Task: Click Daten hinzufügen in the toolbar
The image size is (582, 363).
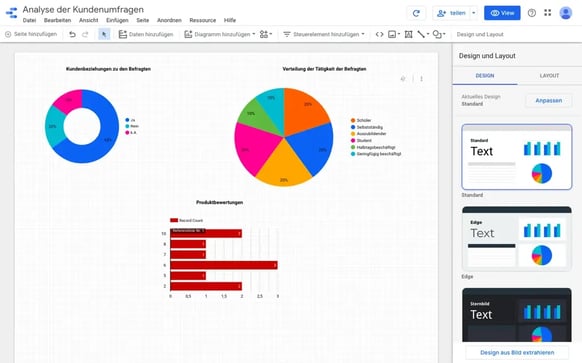Action: point(146,35)
